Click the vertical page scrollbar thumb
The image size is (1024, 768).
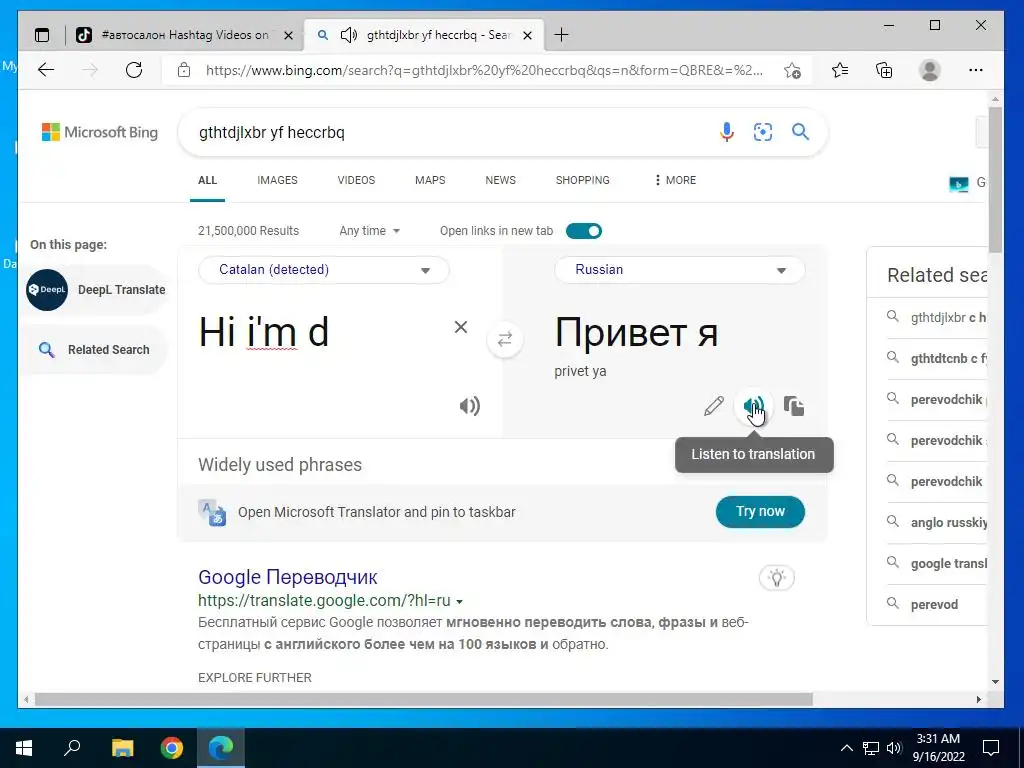coord(995,180)
